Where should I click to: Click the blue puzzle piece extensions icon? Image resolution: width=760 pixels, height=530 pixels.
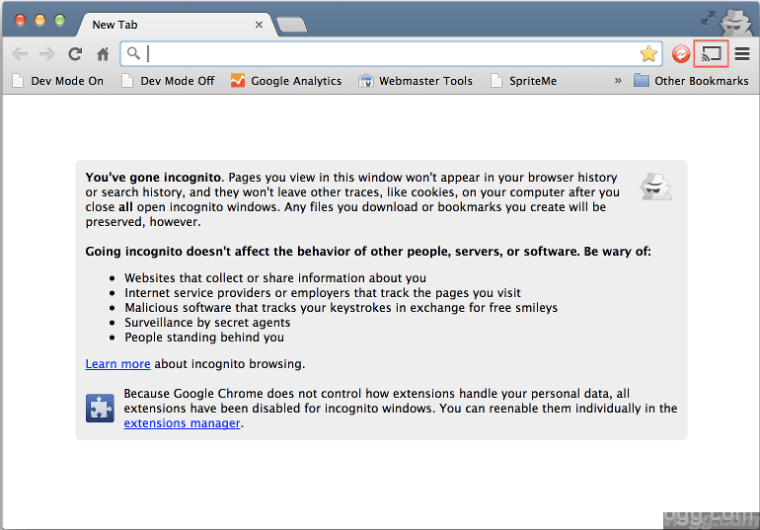click(100, 408)
